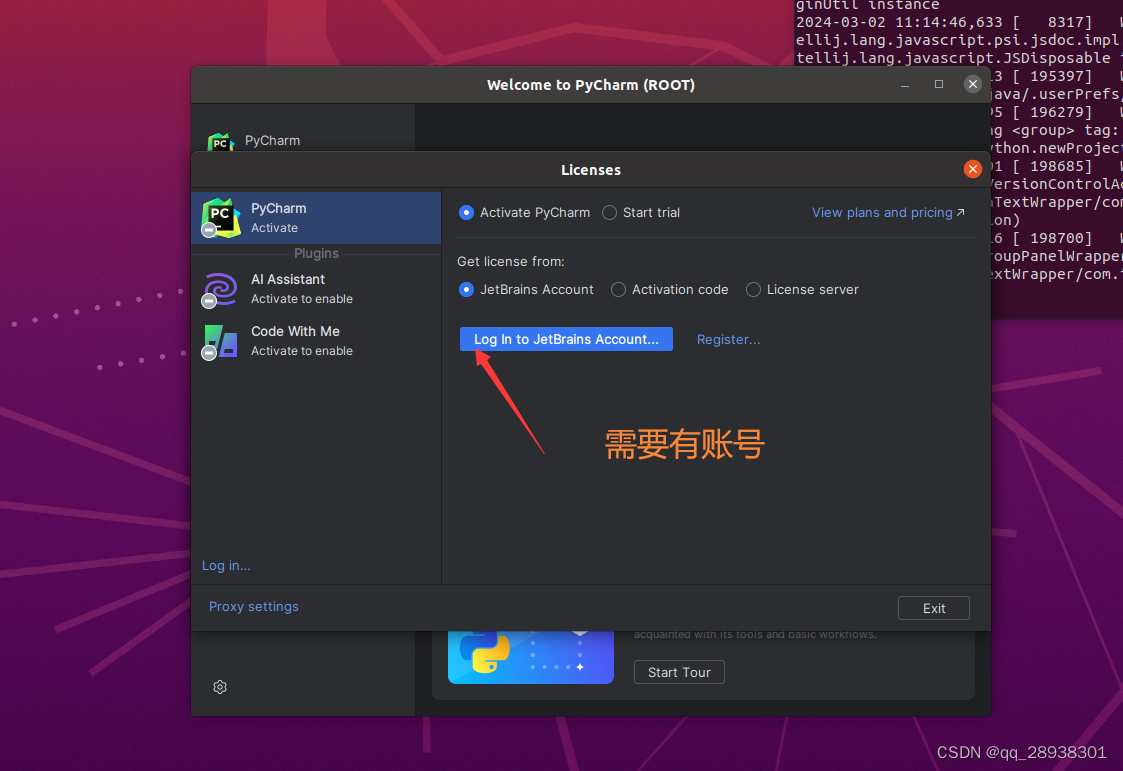Screen dimensions: 1123x771
Task: Click the PyCharm logo icon in Licenses list
Action: point(221,218)
